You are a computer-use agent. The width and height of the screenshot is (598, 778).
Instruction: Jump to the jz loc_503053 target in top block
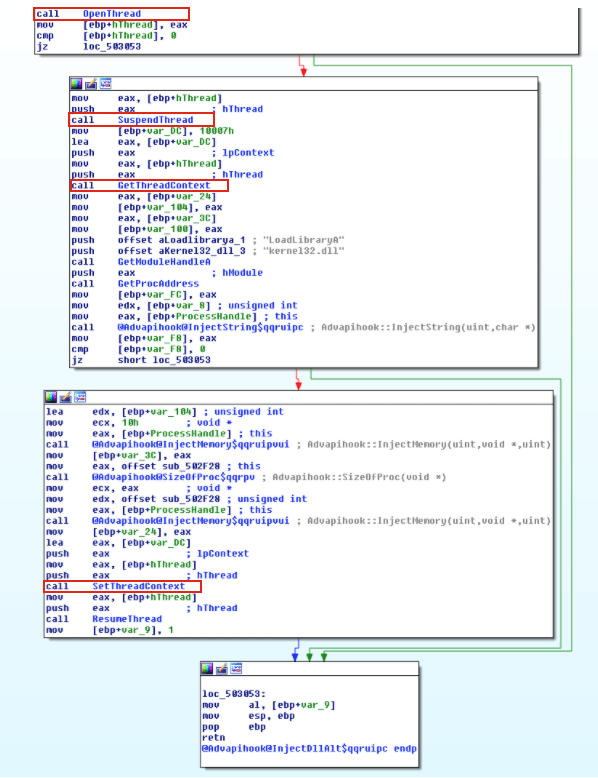click(x=112, y=47)
